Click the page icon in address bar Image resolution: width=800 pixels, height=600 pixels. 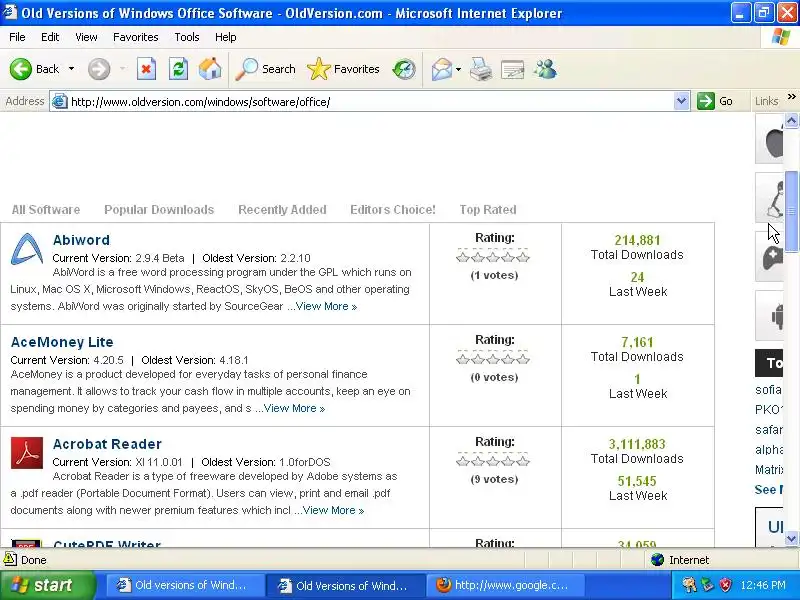60,102
